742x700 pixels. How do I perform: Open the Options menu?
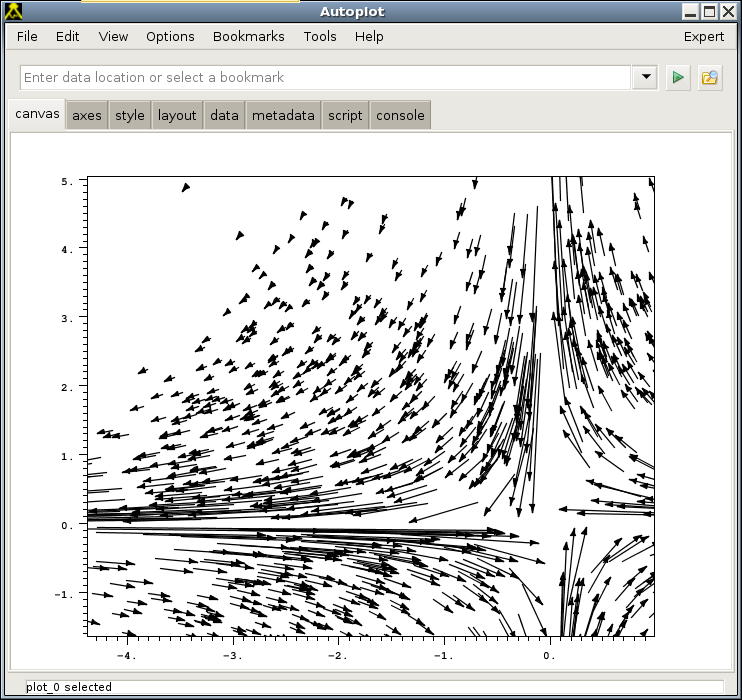(x=170, y=36)
